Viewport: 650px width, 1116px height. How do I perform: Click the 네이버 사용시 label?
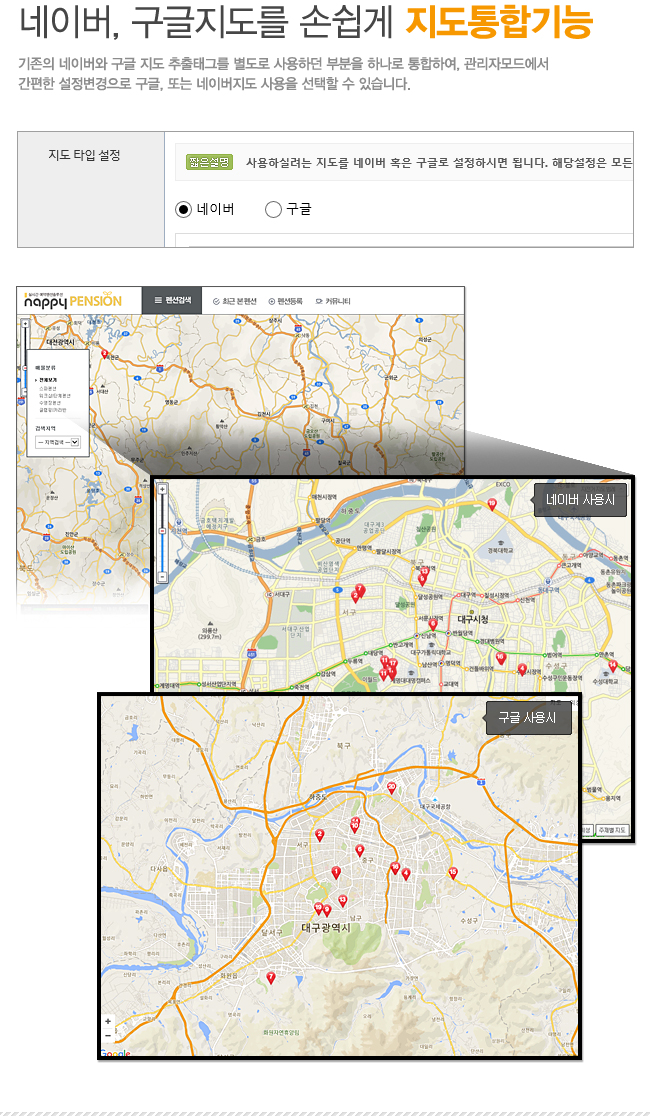pyautogui.click(x=580, y=500)
